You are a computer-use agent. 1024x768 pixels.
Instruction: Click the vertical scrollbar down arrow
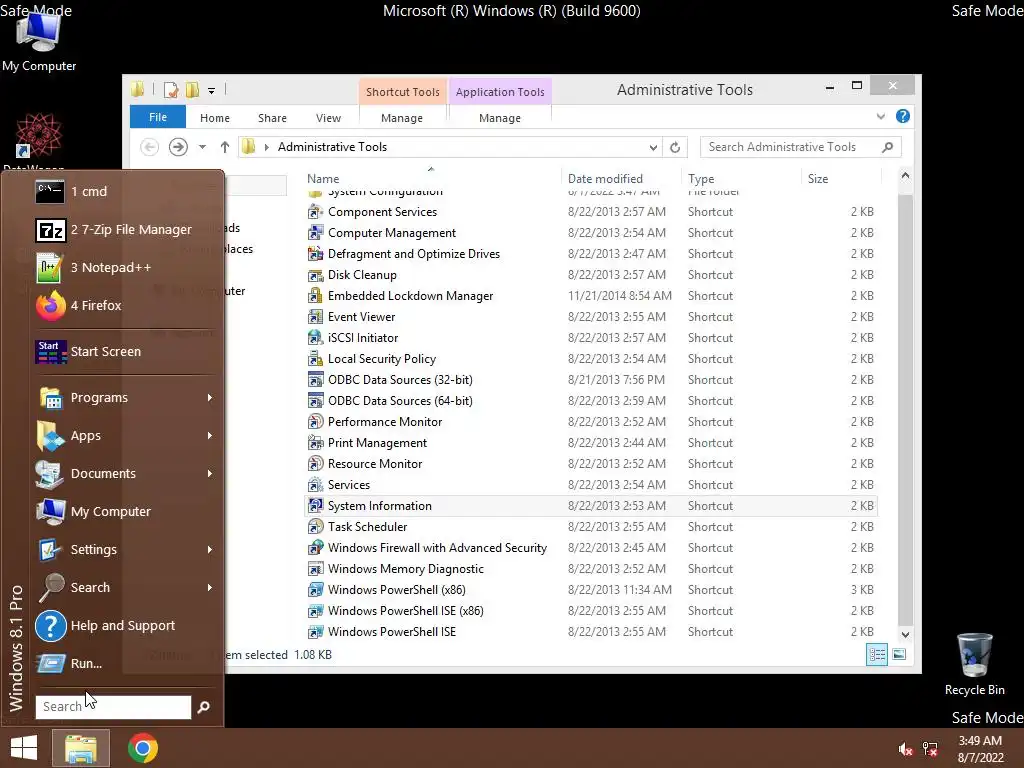click(905, 634)
